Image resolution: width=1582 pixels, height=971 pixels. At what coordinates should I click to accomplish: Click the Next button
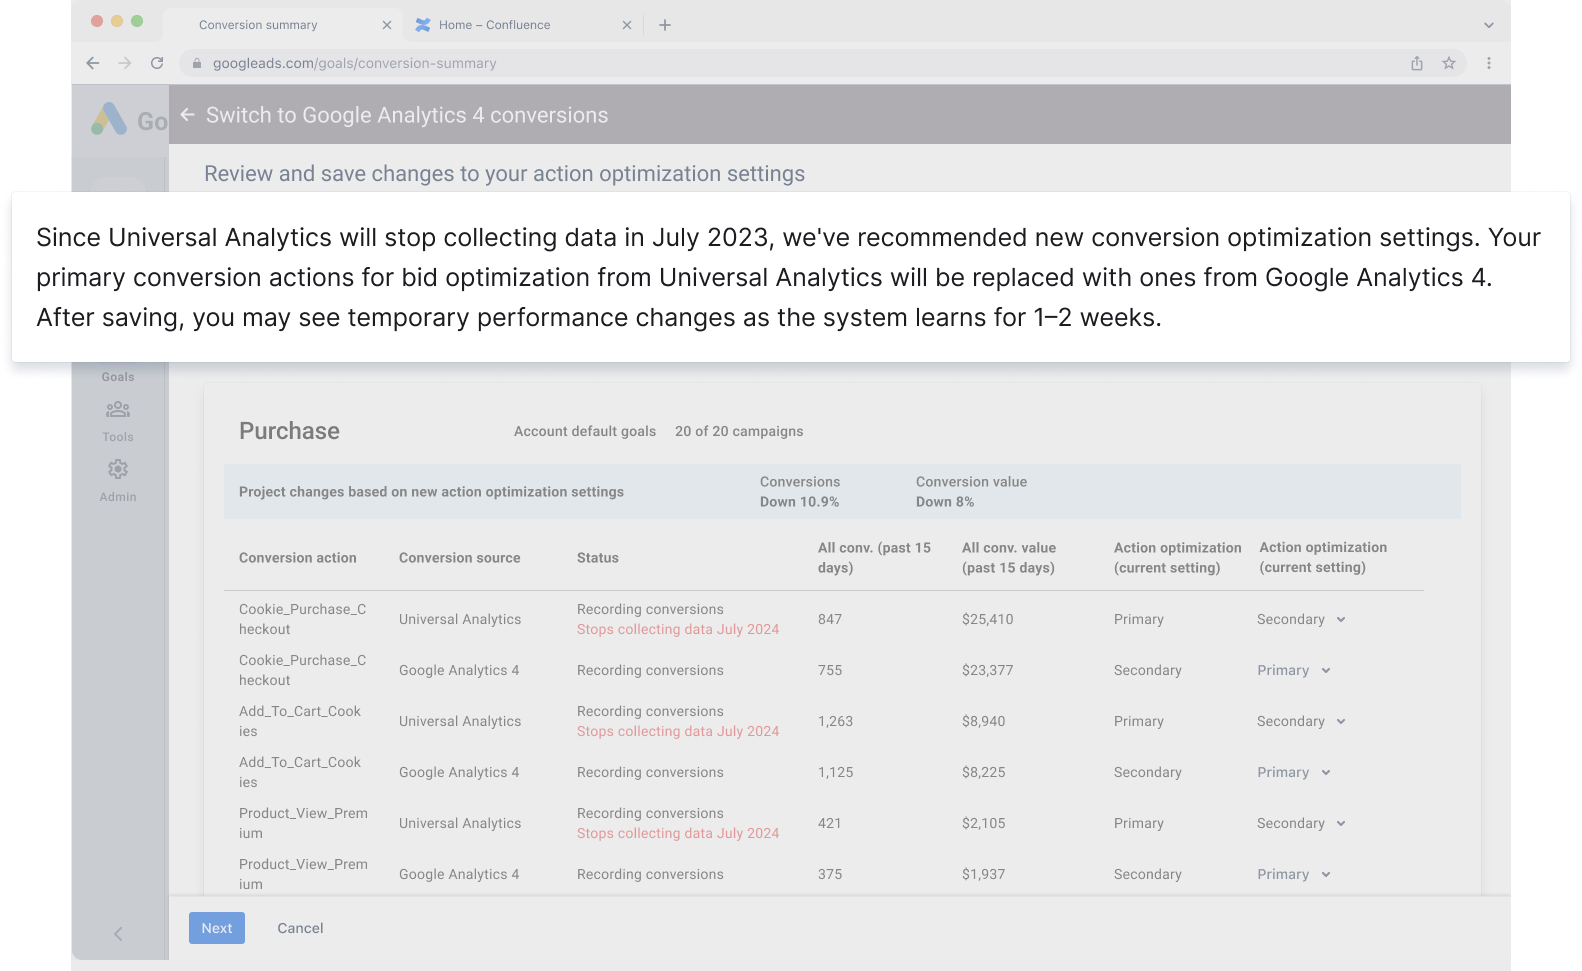tap(217, 928)
